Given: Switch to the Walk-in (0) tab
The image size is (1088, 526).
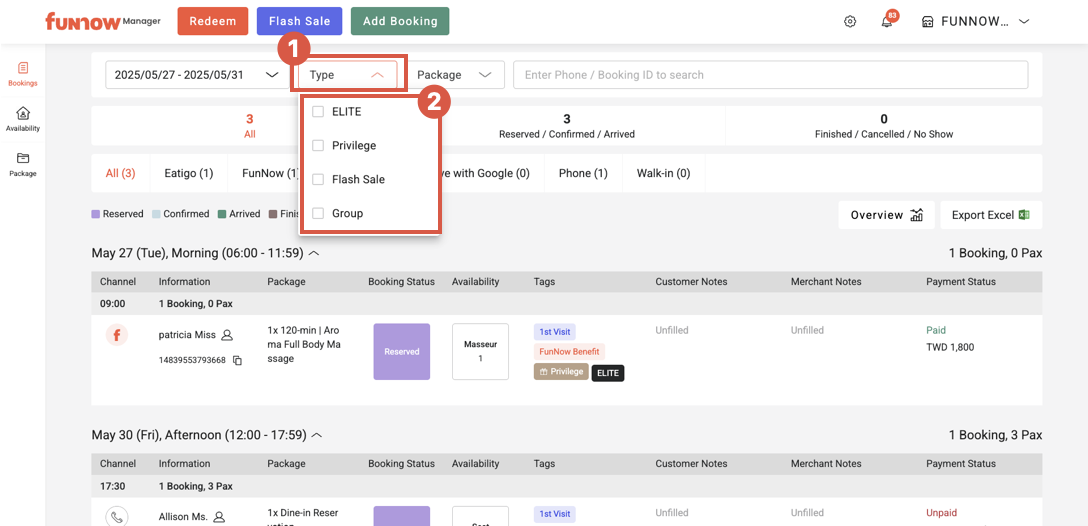Looking at the screenshot, I should (x=663, y=173).
